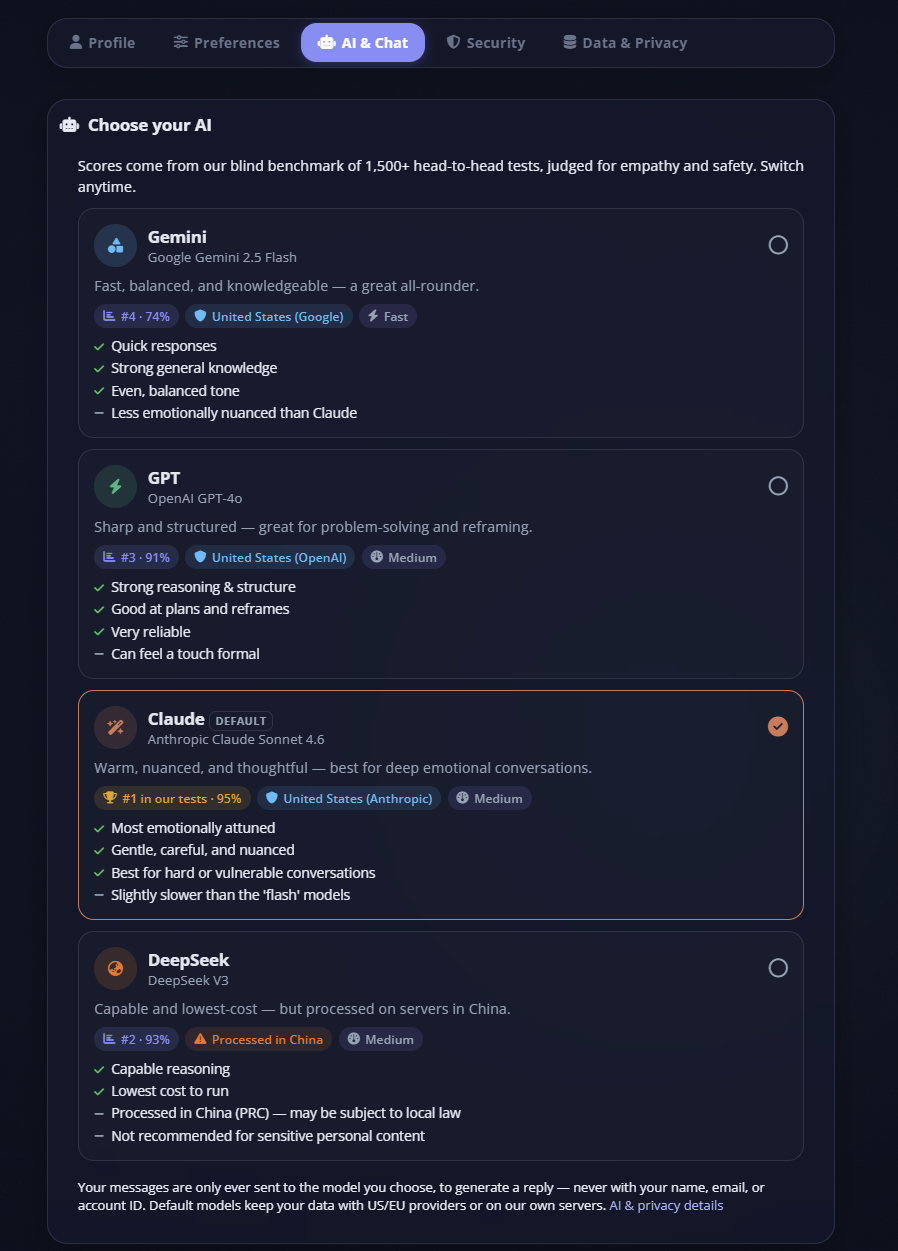Select the GPT radio button
The width and height of the screenshot is (898, 1251).
pos(778,486)
